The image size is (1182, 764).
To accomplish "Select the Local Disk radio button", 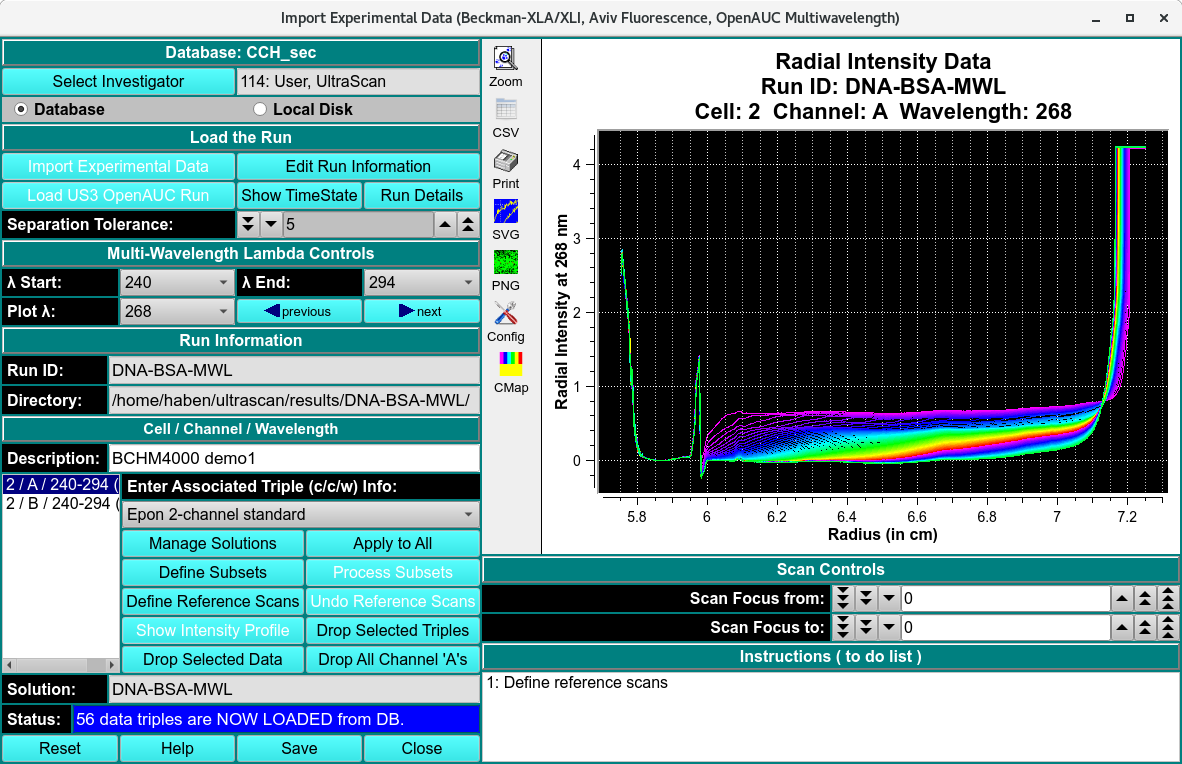I will [260, 109].
